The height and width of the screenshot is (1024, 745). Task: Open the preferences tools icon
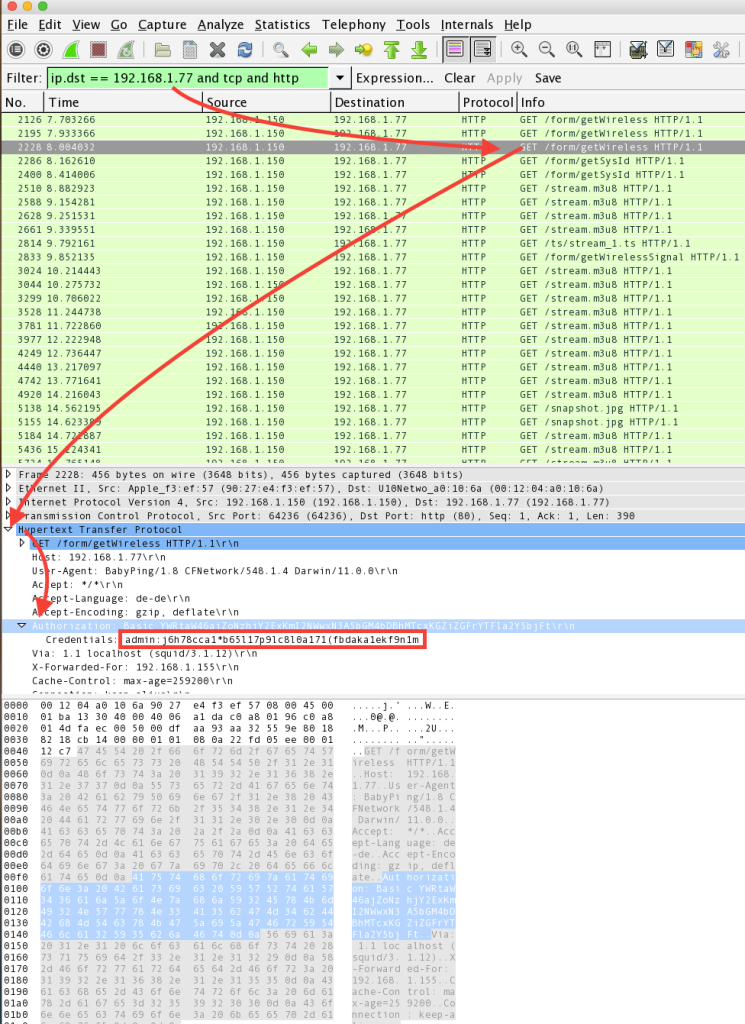[722, 49]
